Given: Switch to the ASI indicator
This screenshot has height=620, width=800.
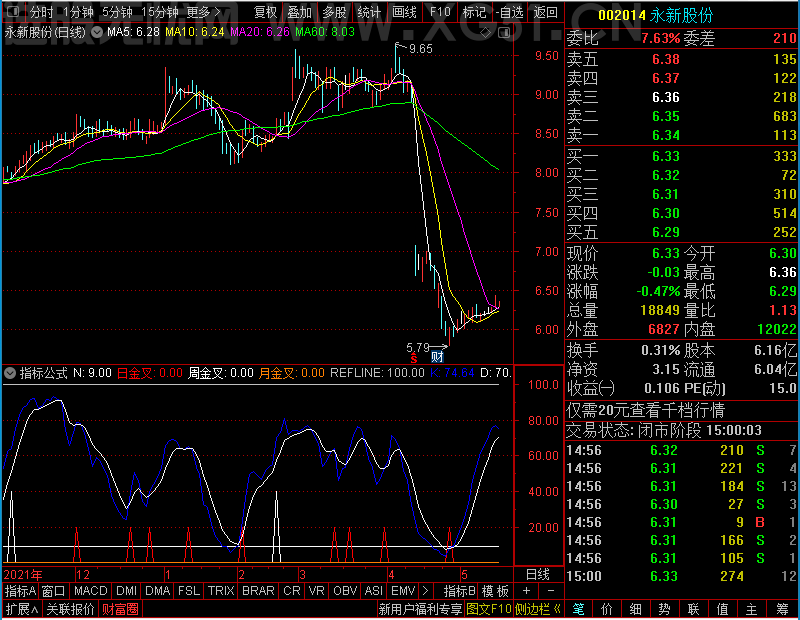Looking at the screenshot, I should pos(373,591).
